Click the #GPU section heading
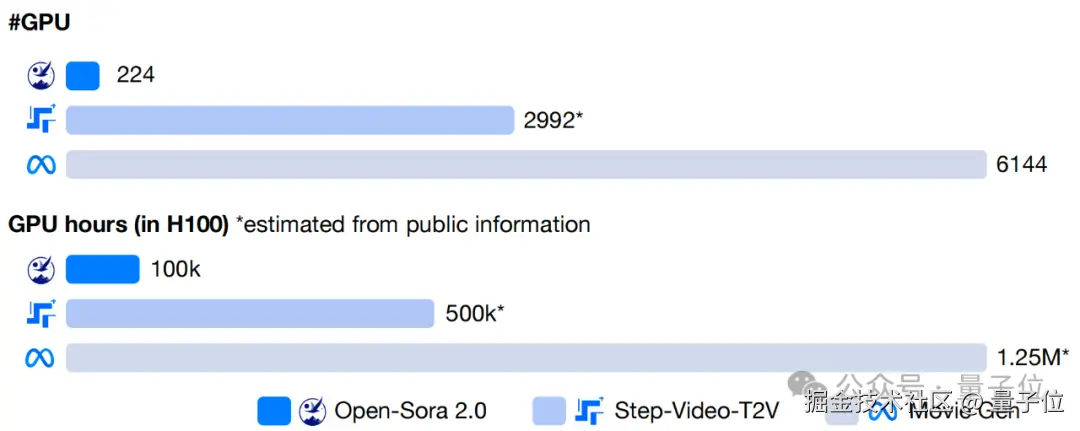The image size is (1080, 431). [x=39, y=22]
